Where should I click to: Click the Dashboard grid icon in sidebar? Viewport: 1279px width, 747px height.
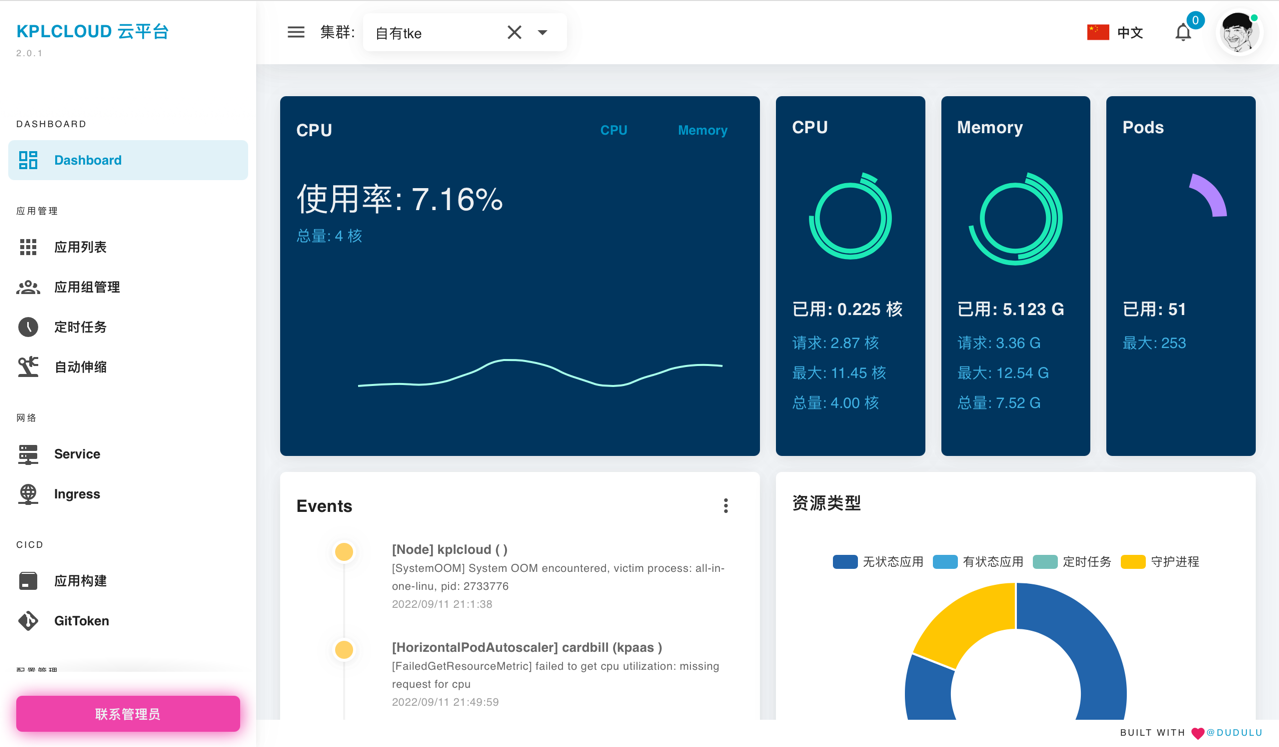[28, 160]
